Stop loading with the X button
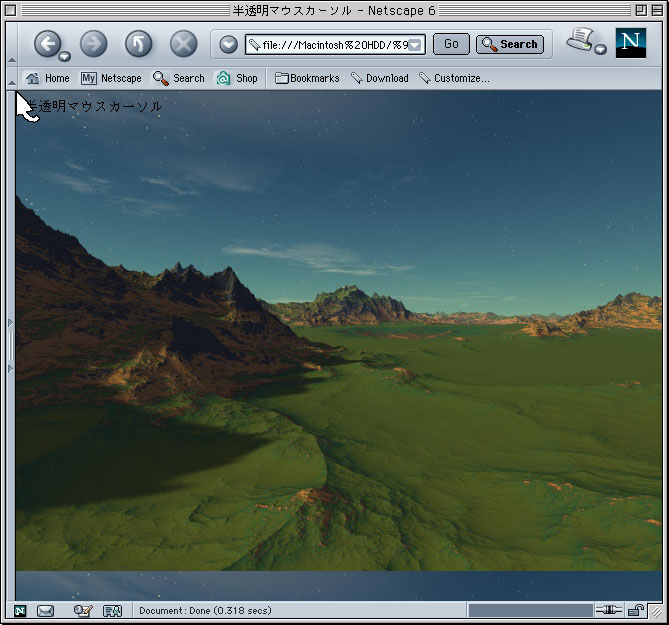This screenshot has height=625, width=669. pos(183,44)
